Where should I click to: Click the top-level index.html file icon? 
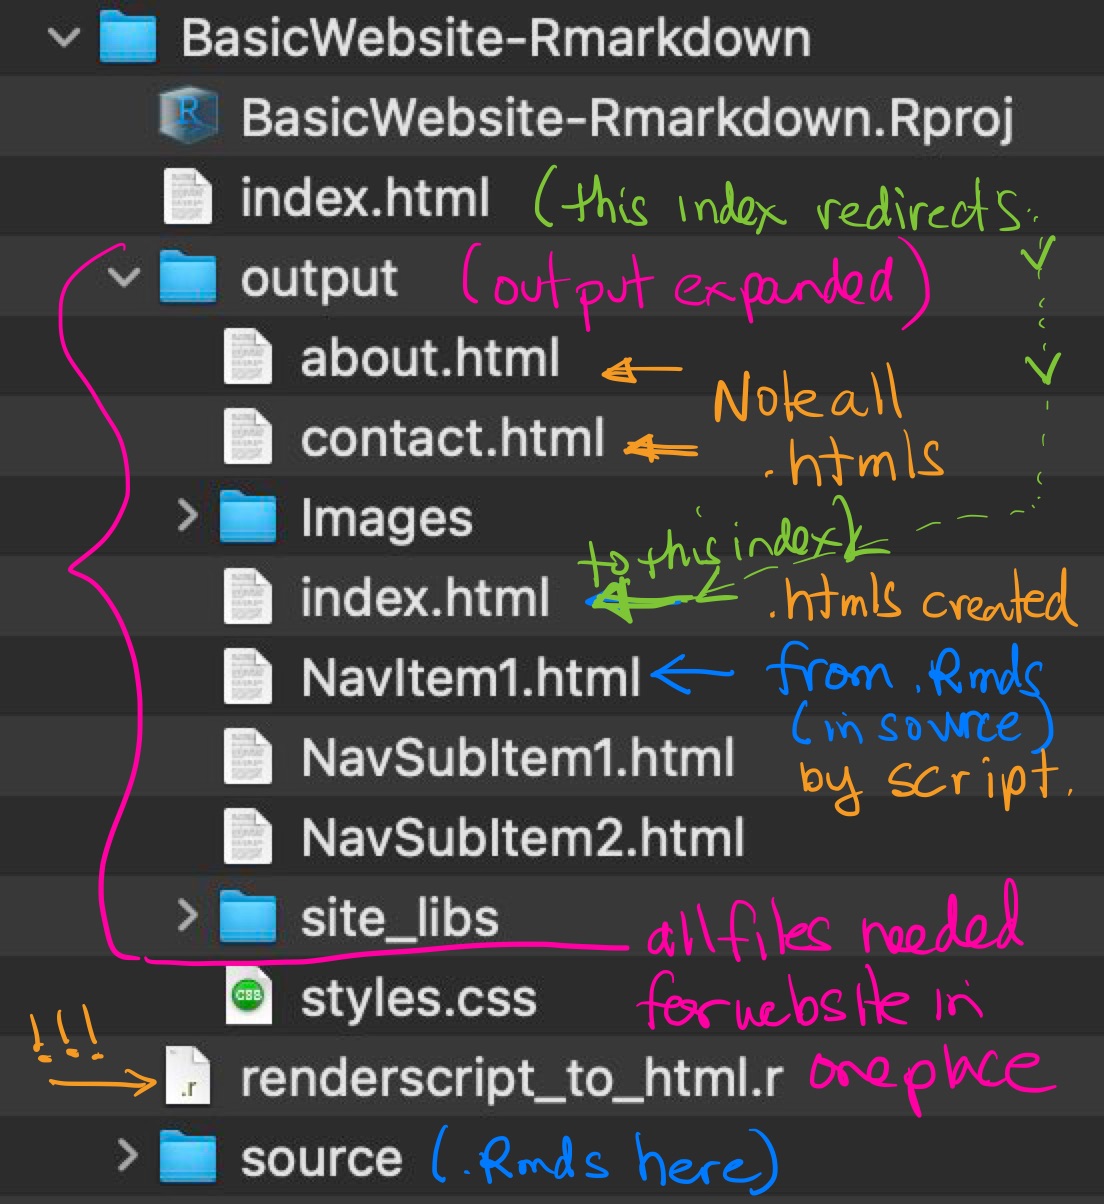[188, 197]
